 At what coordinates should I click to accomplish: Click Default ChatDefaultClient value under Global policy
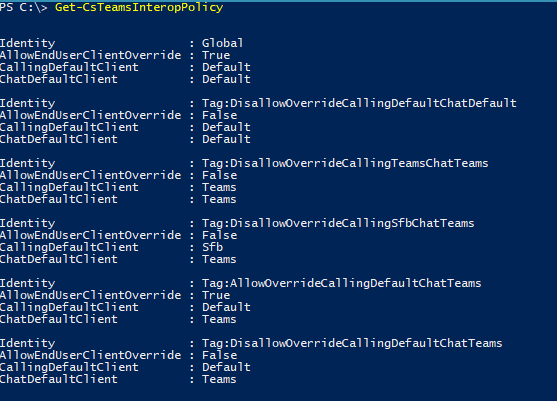[226, 79]
